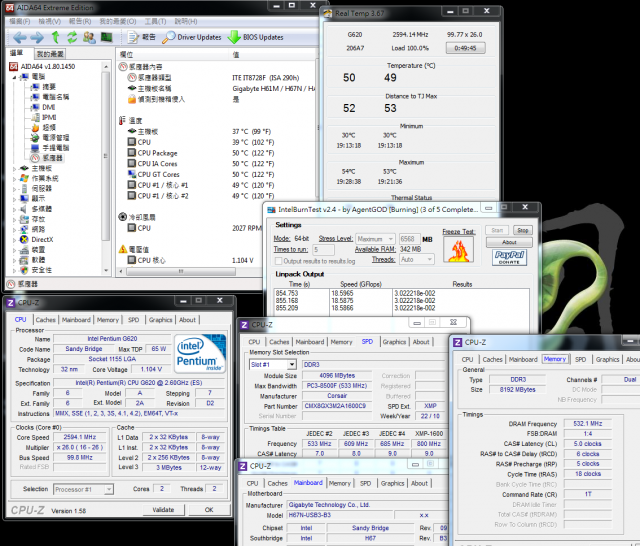This screenshot has height=546, width=640.
Task: Expand the tree node just below DirectX
Action: pyautogui.click(x=14, y=250)
